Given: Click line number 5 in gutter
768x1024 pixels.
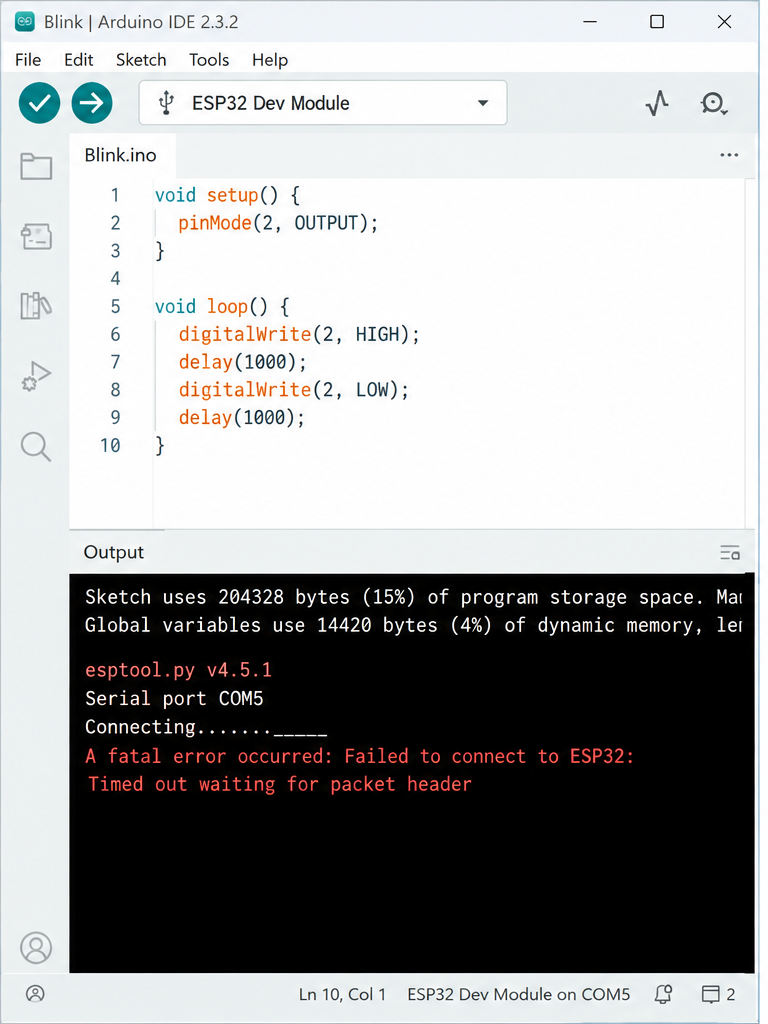Looking at the screenshot, I should [x=116, y=306].
